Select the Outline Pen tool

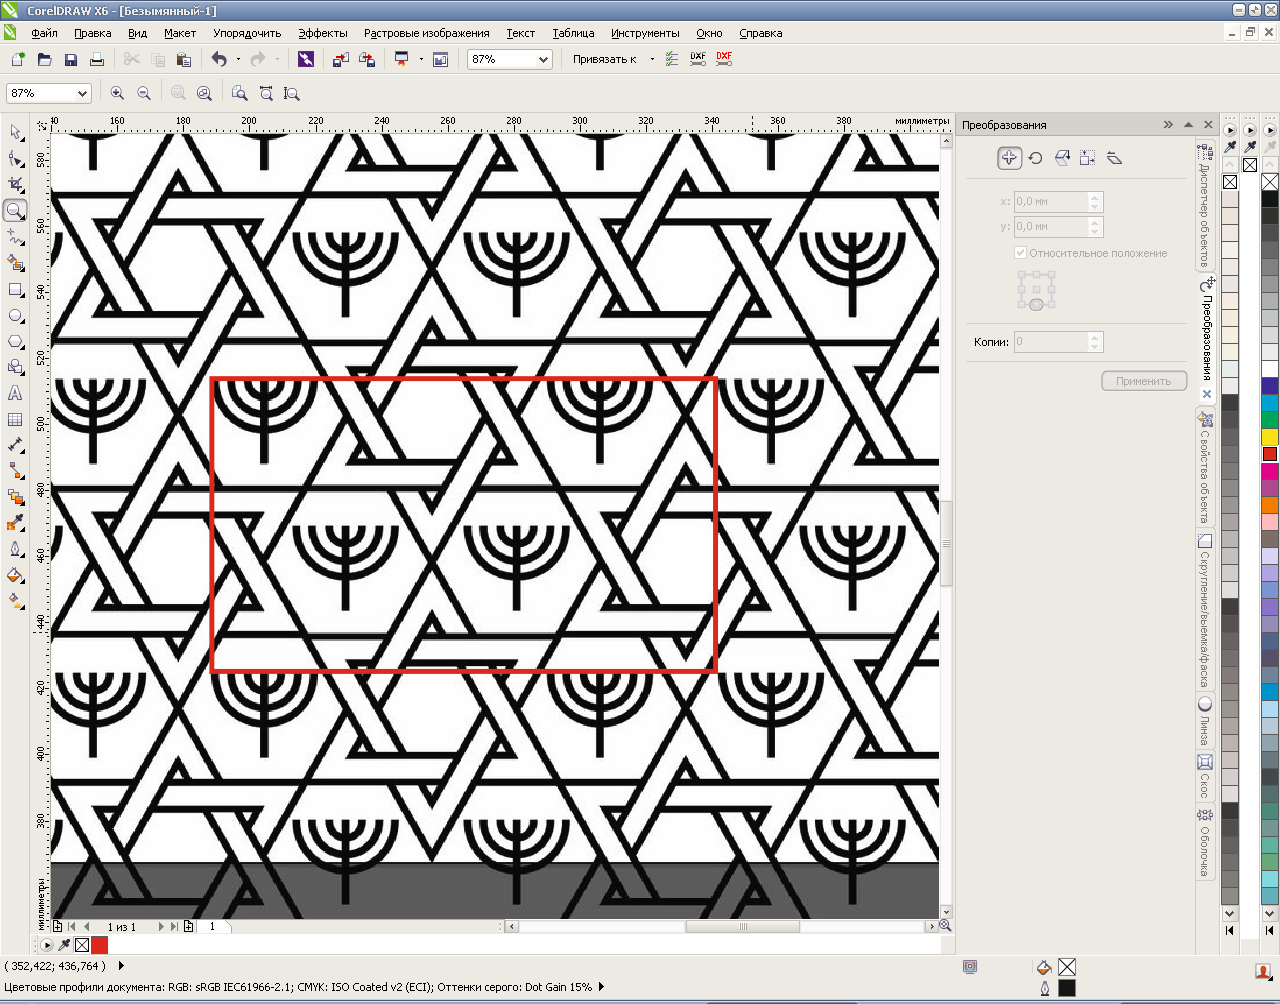15,549
